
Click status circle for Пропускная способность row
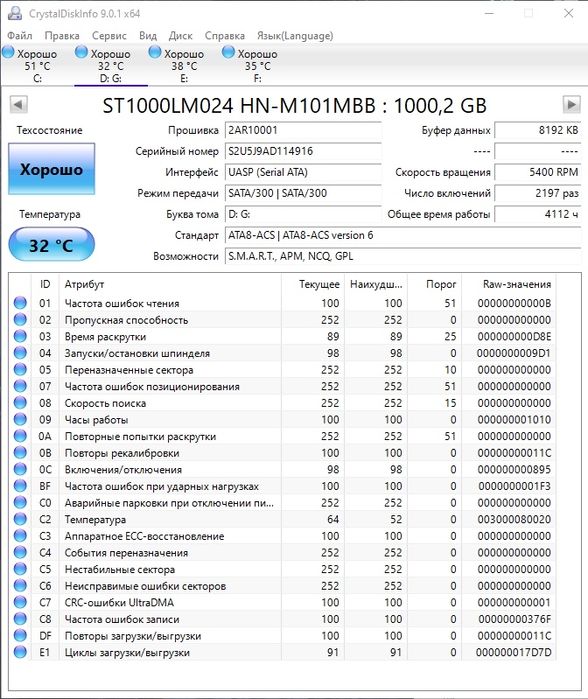[20, 320]
